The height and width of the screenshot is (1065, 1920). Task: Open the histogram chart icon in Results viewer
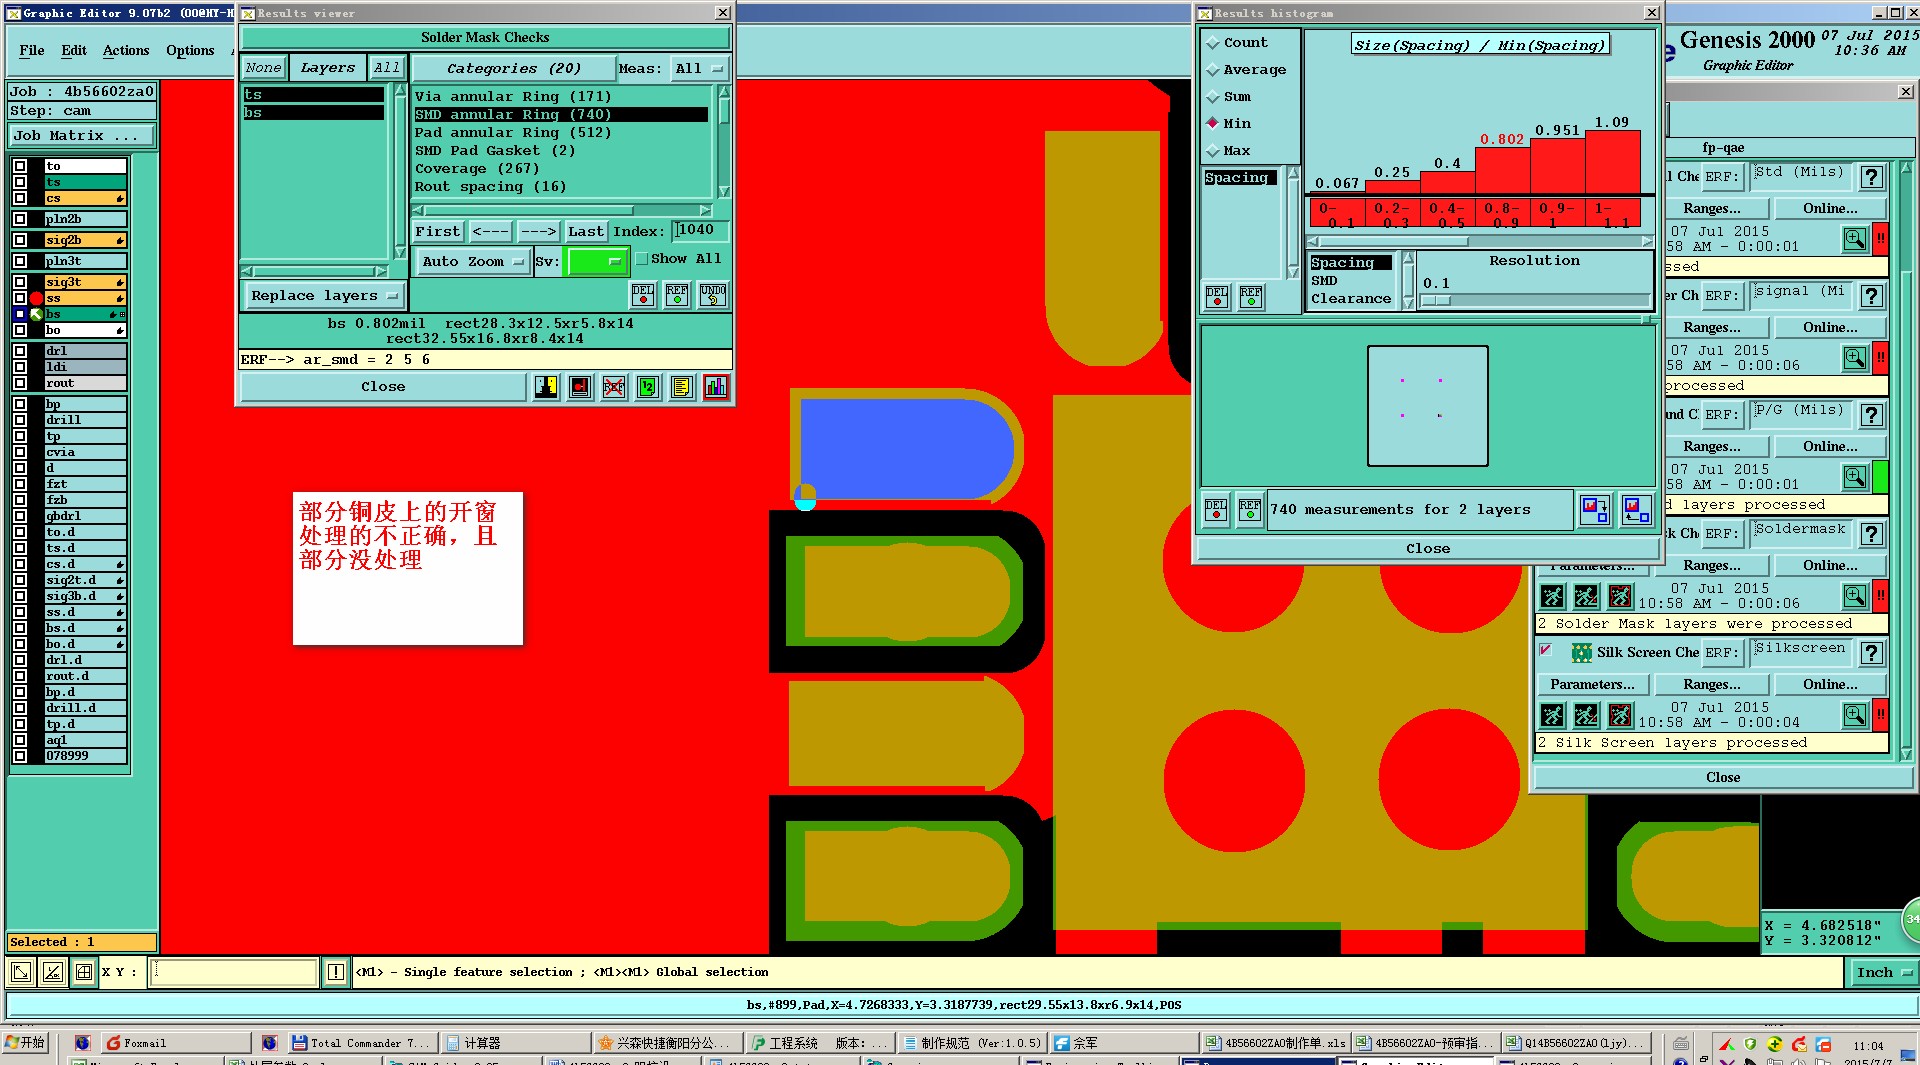(716, 387)
